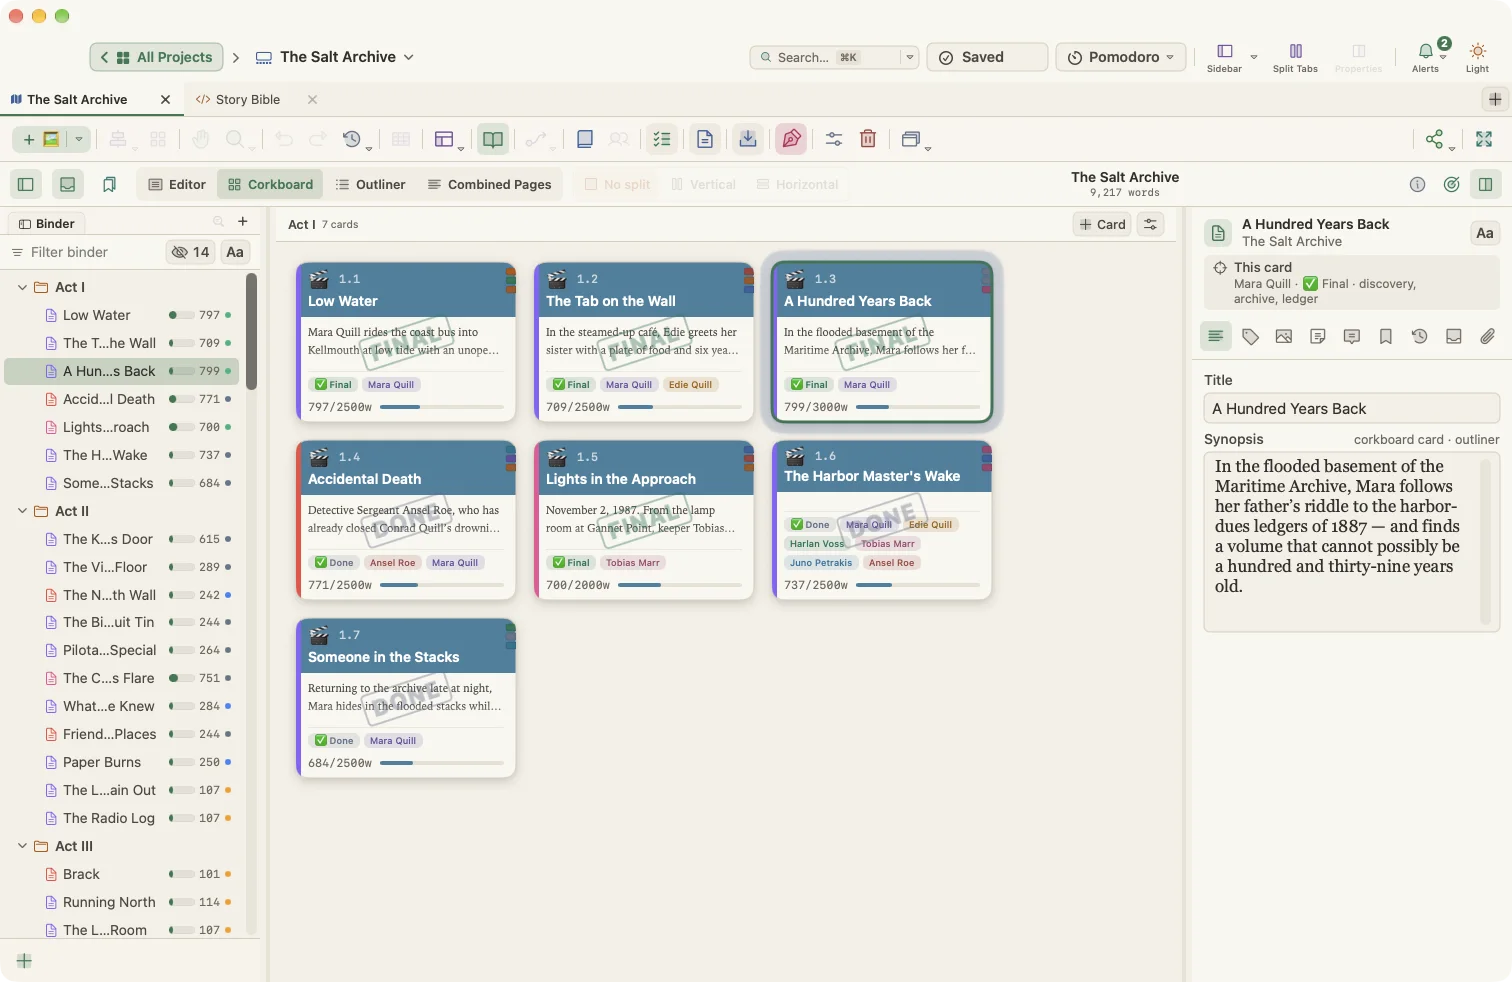1512x982 pixels.
Task: Open the Alerts bell
Action: coord(1426,57)
